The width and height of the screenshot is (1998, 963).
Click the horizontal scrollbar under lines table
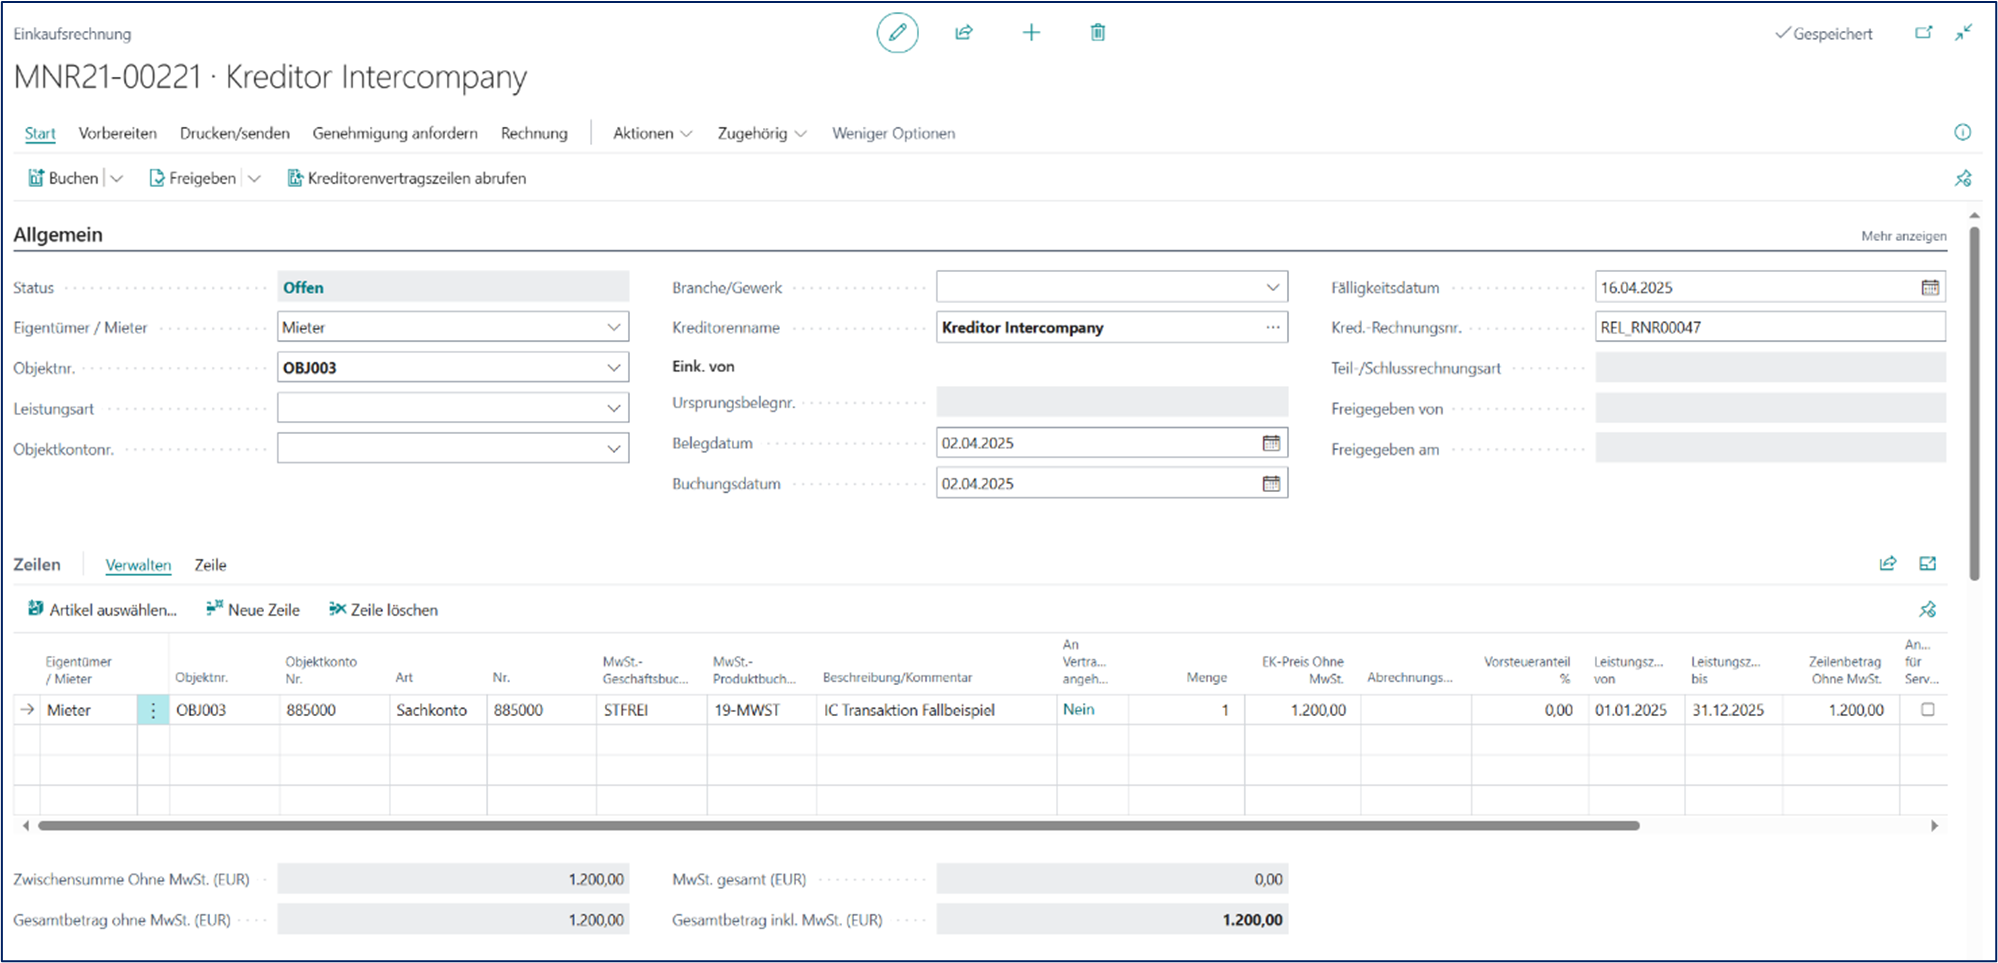(838, 826)
